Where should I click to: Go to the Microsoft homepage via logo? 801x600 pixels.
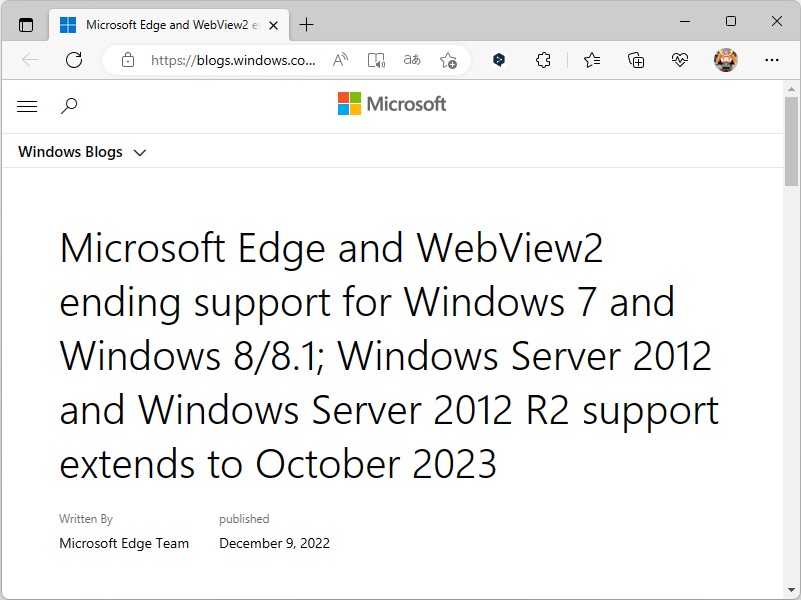coord(392,104)
